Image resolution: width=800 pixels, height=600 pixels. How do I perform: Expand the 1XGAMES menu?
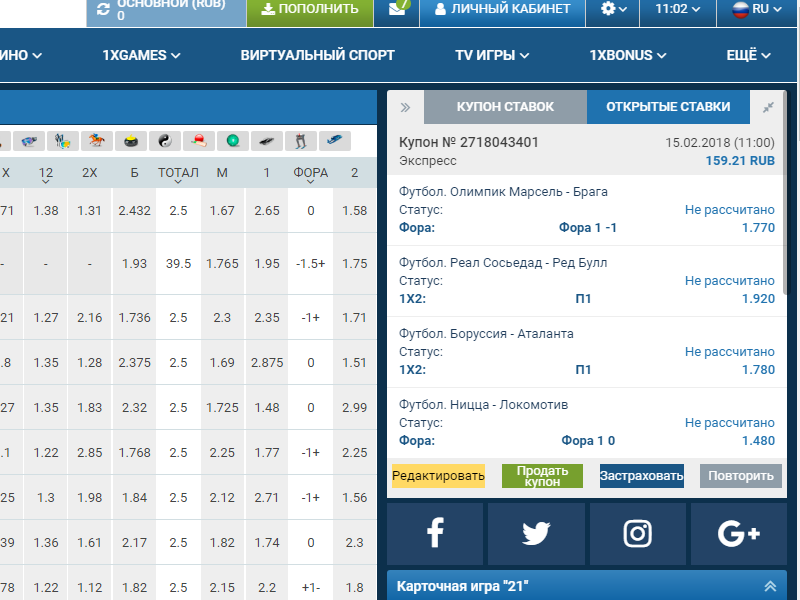tap(141, 55)
